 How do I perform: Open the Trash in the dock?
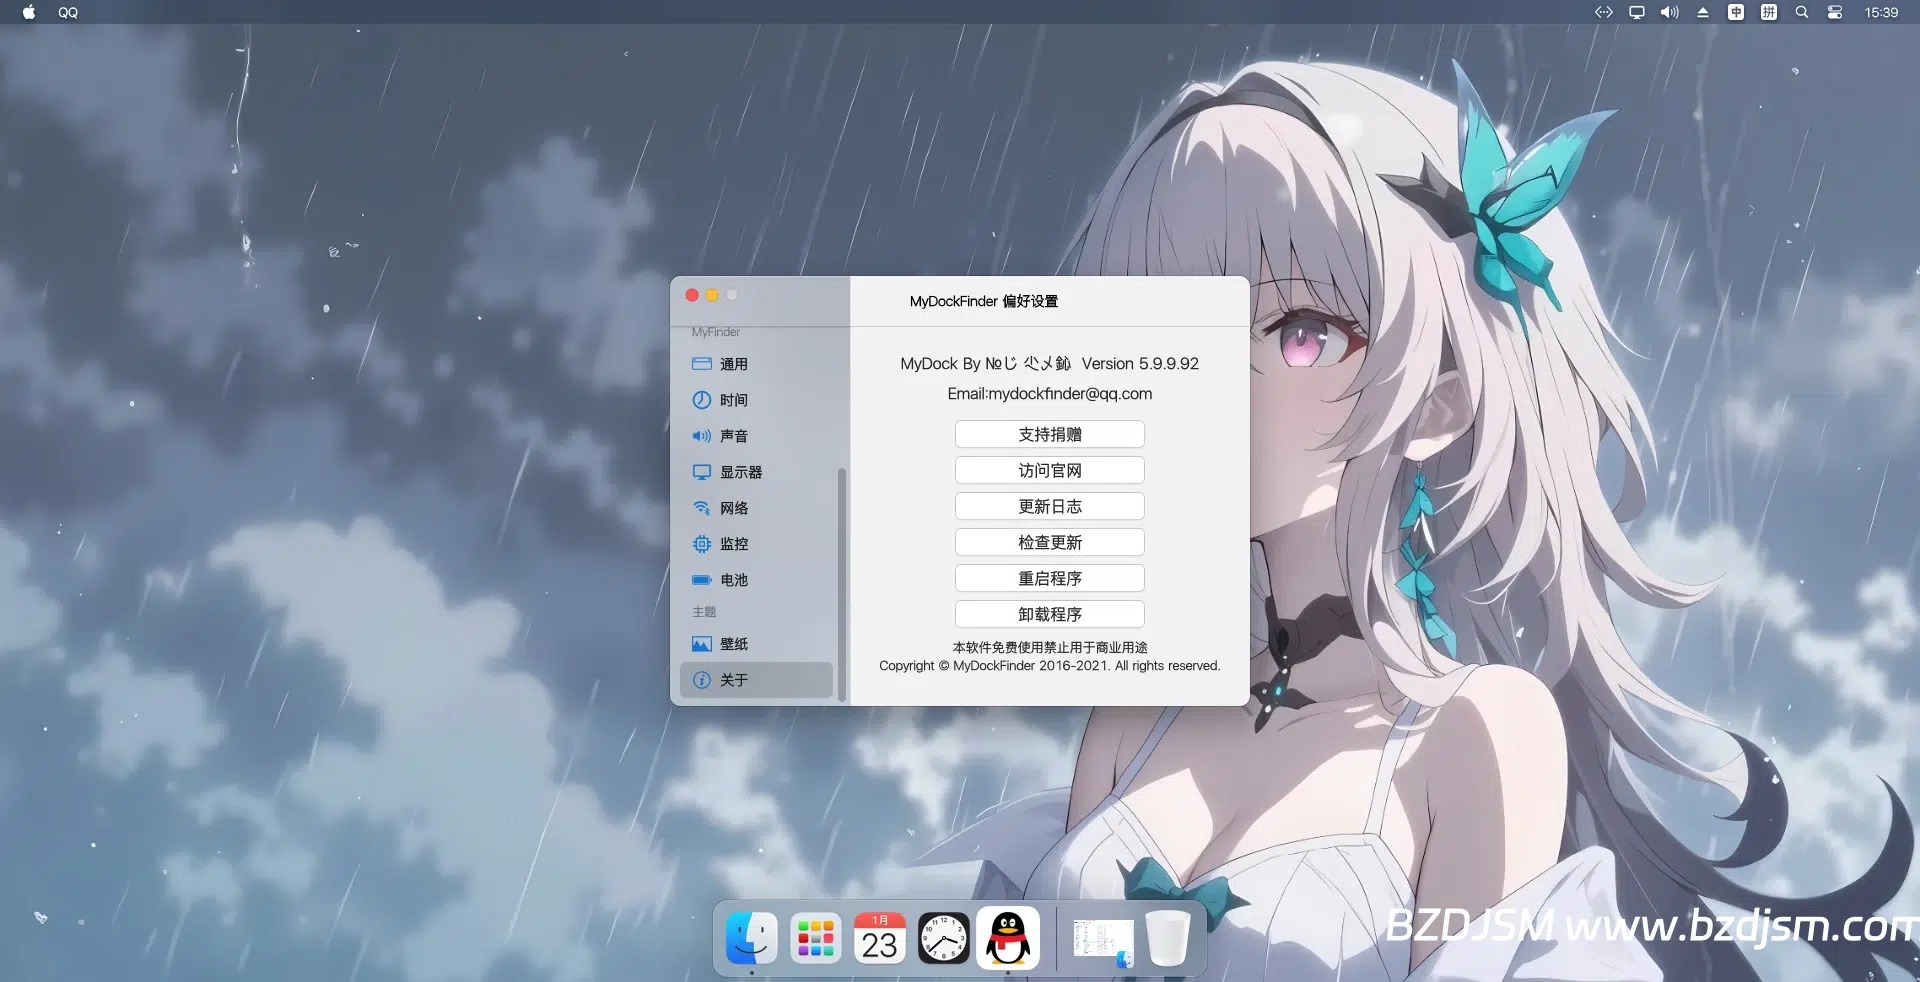pos(1167,938)
